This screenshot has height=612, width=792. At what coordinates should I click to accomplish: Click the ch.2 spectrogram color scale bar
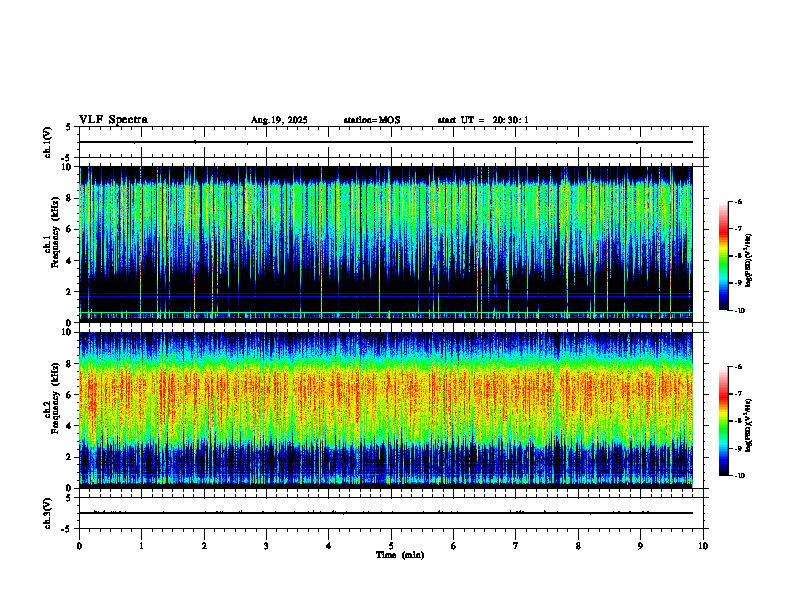point(723,421)
